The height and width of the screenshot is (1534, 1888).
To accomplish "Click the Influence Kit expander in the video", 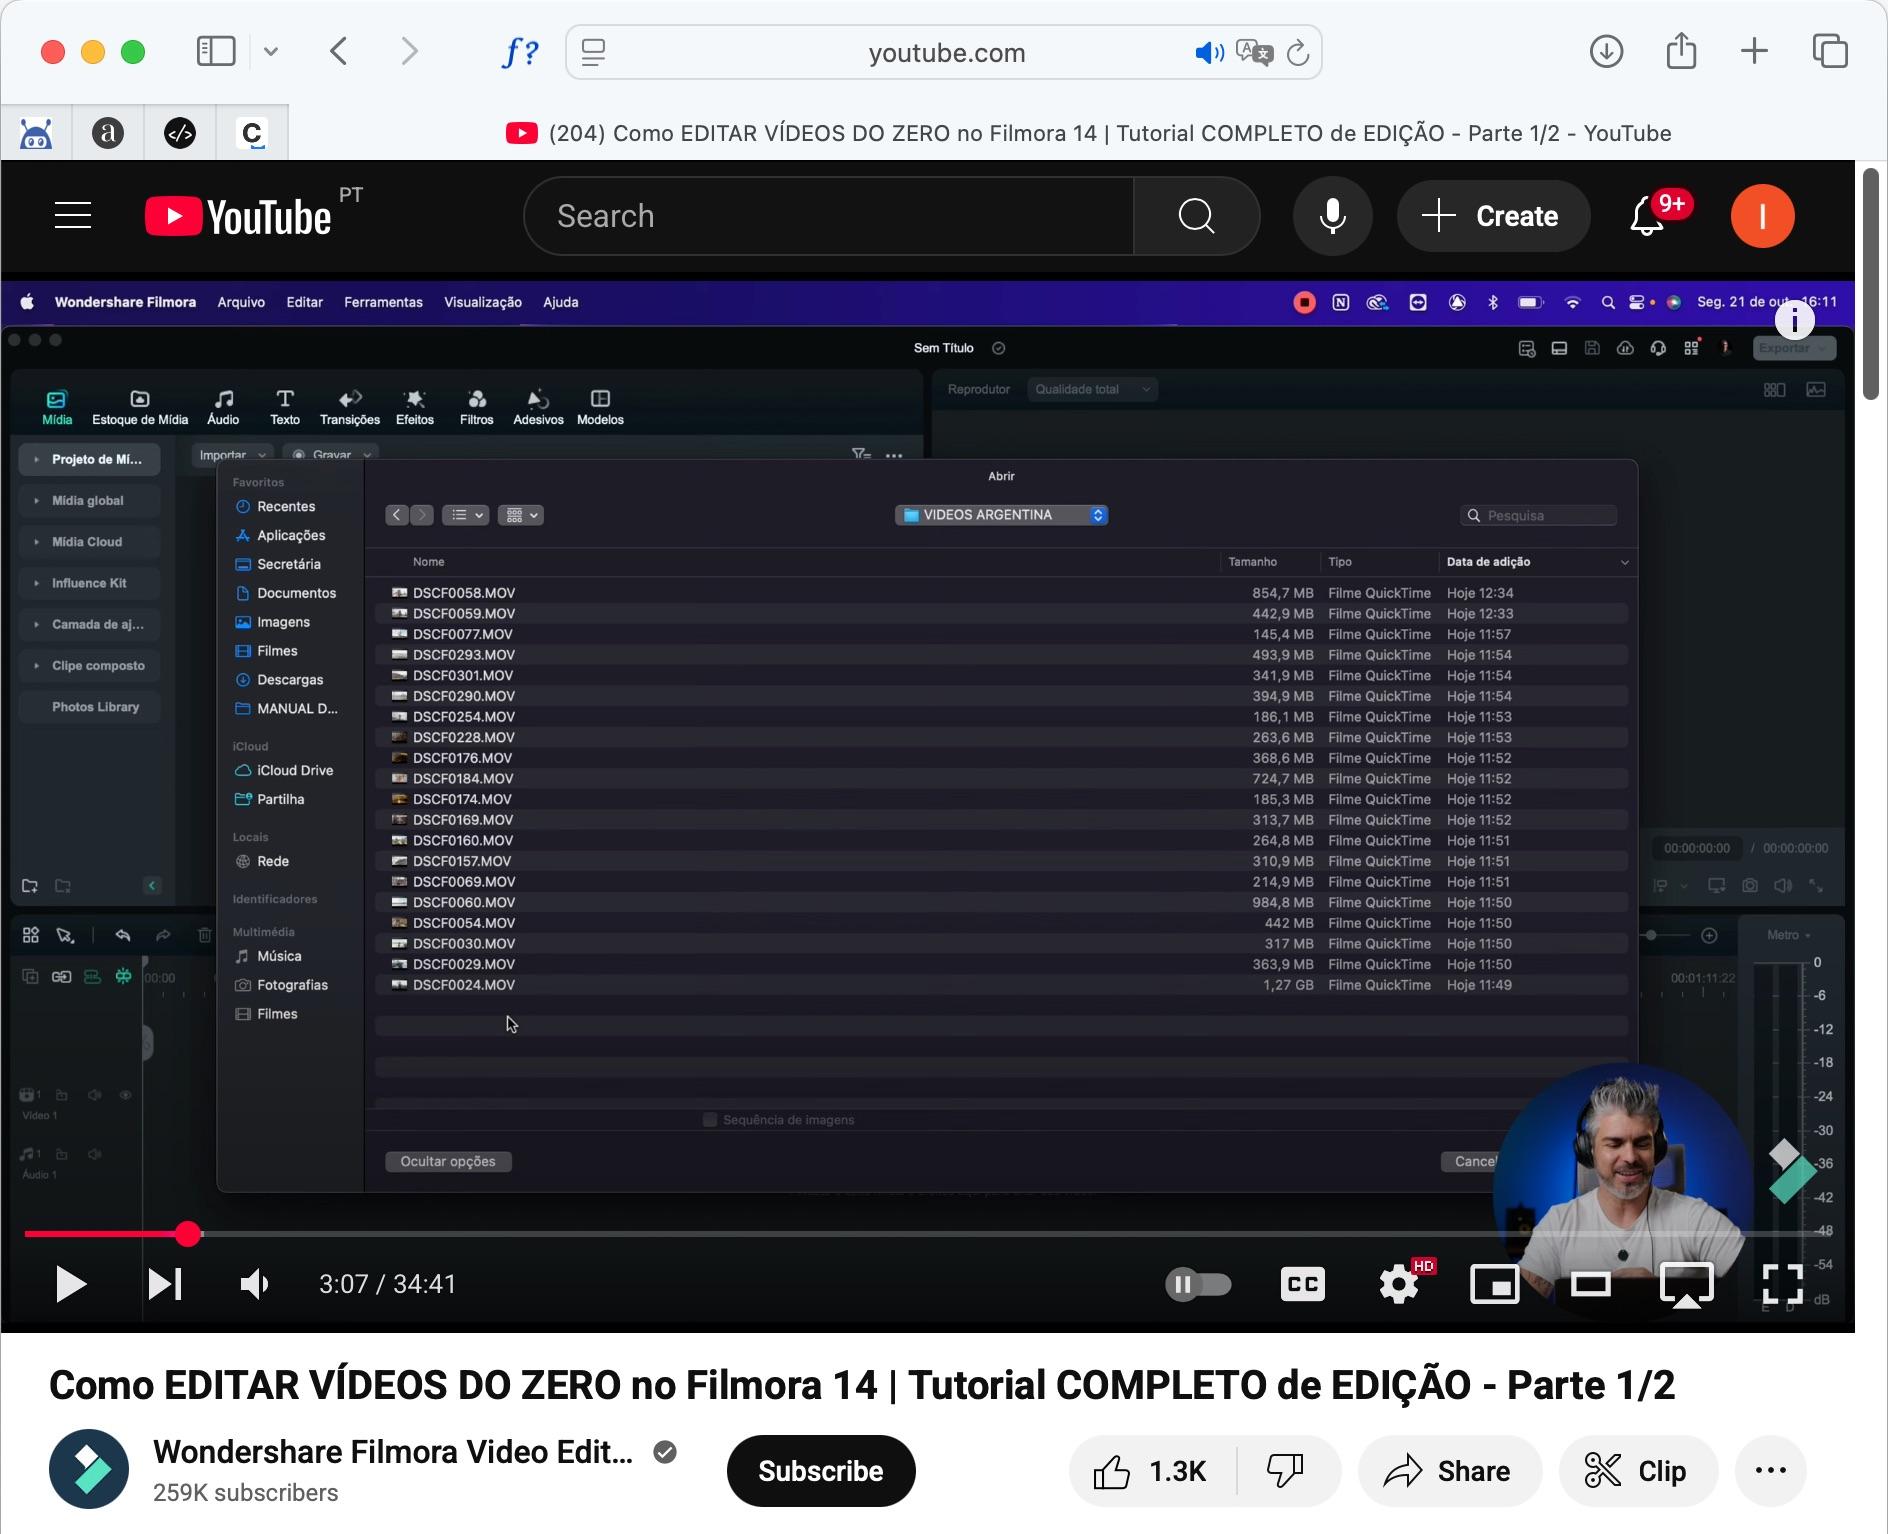I will click(x=36, y=583).
